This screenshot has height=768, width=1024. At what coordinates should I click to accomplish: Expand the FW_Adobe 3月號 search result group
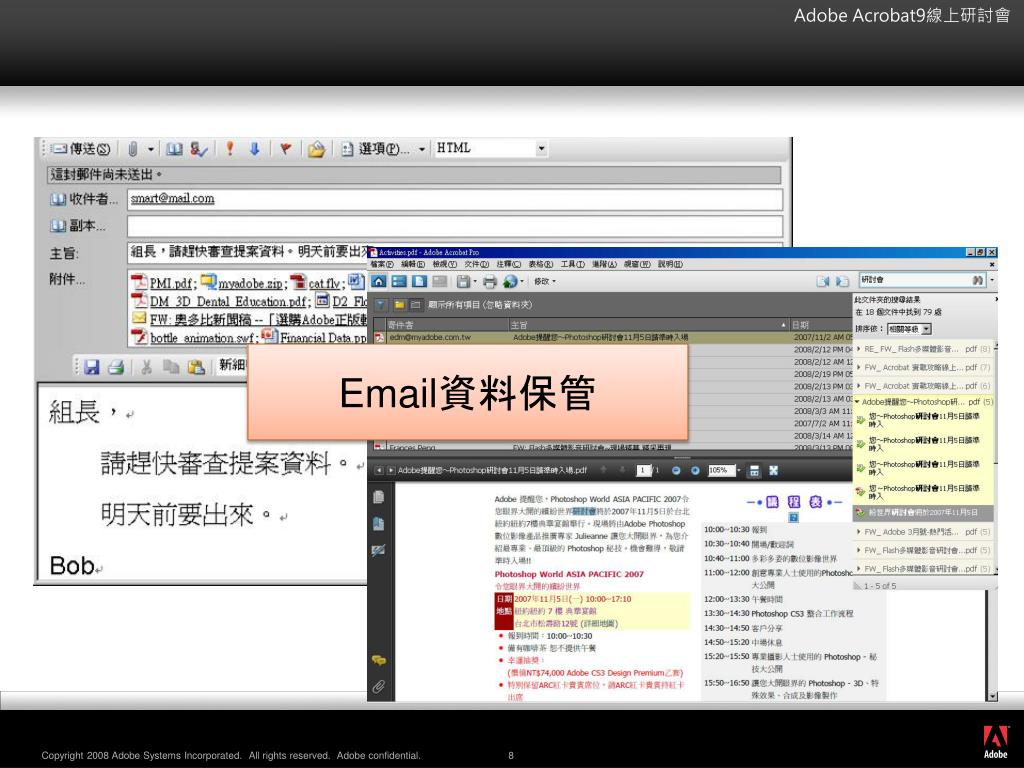click(x=859, y=532)
